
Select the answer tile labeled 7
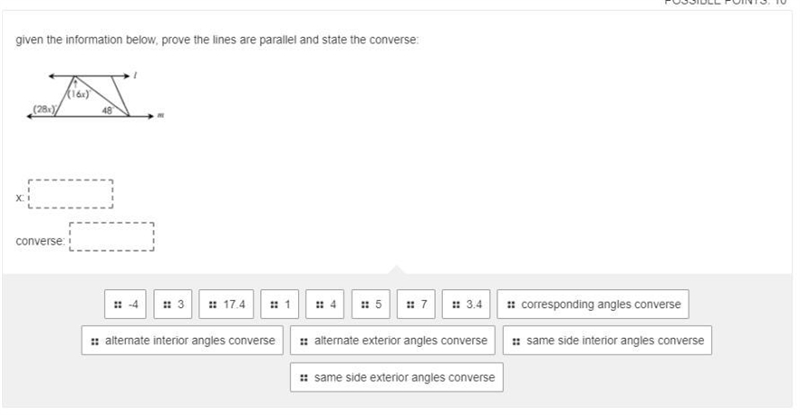tap(416, 304)
